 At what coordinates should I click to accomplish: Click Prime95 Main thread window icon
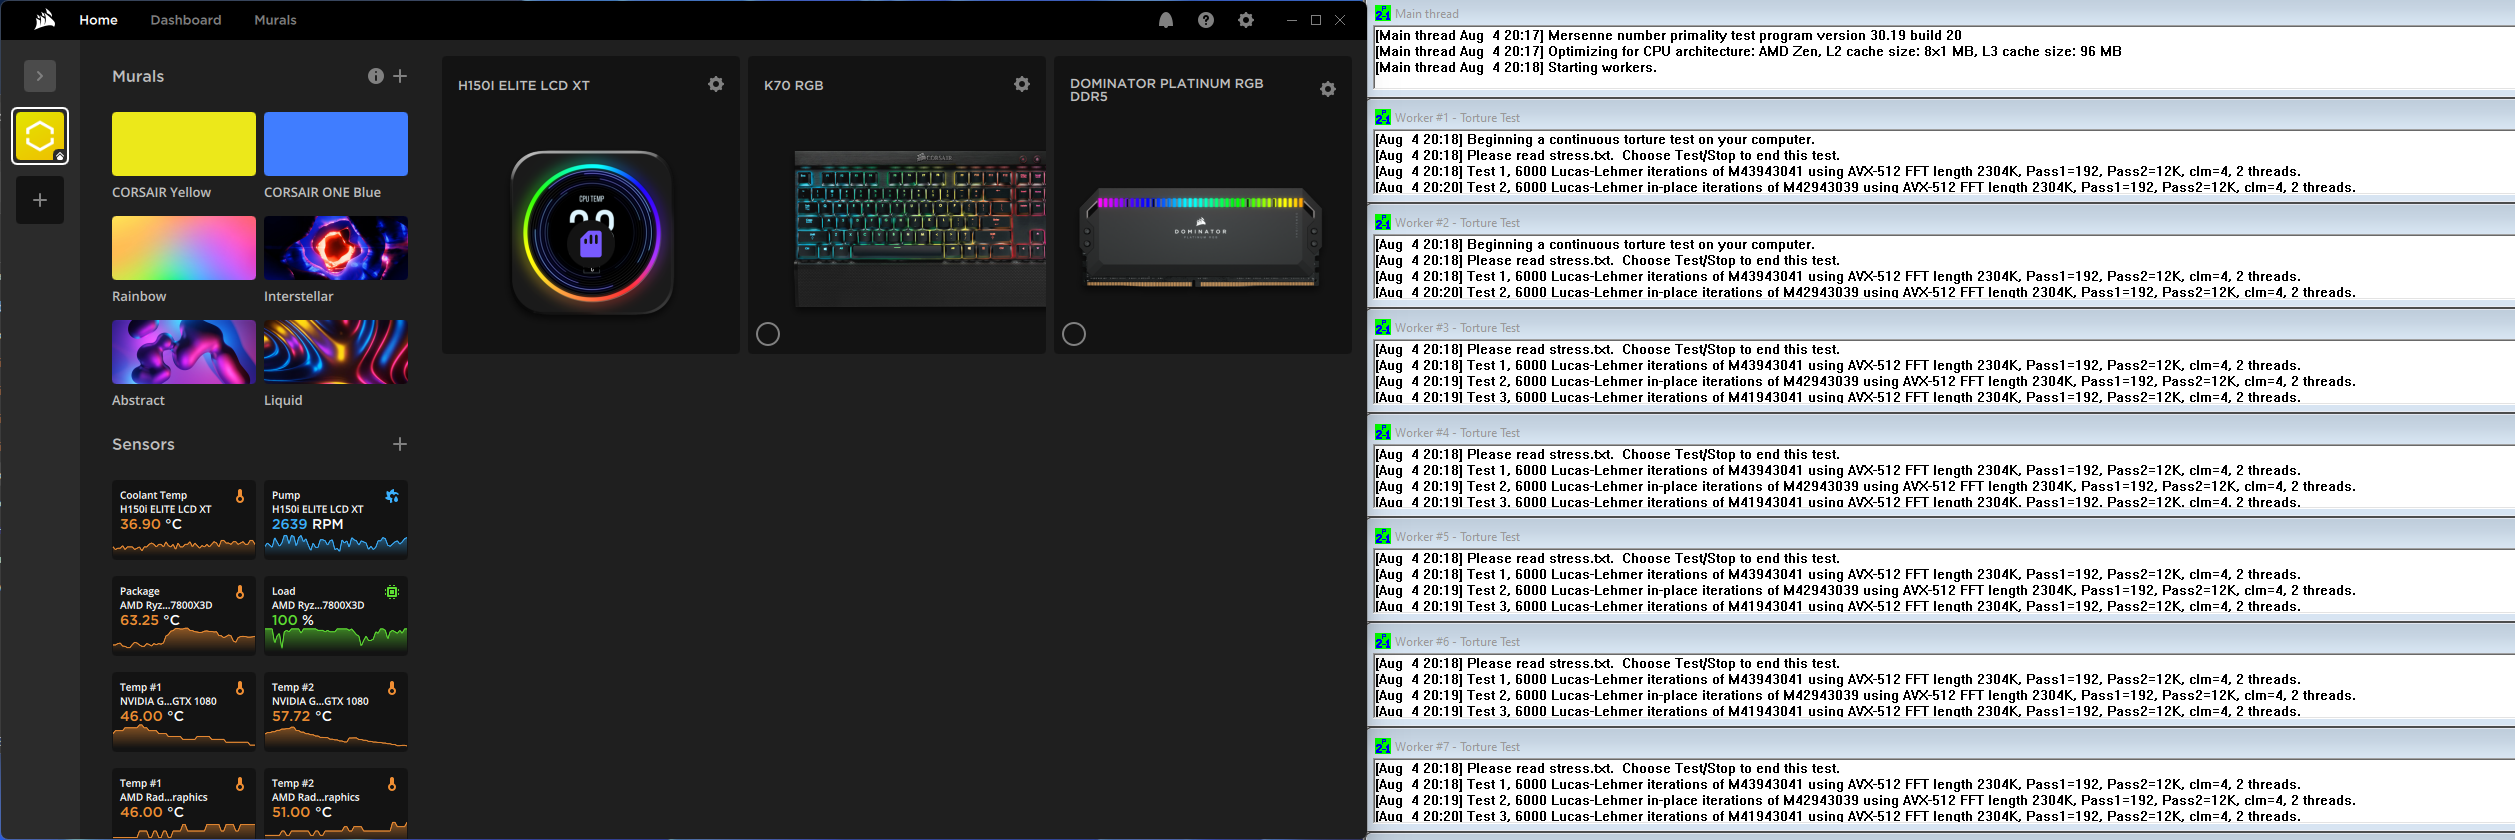1383,13
